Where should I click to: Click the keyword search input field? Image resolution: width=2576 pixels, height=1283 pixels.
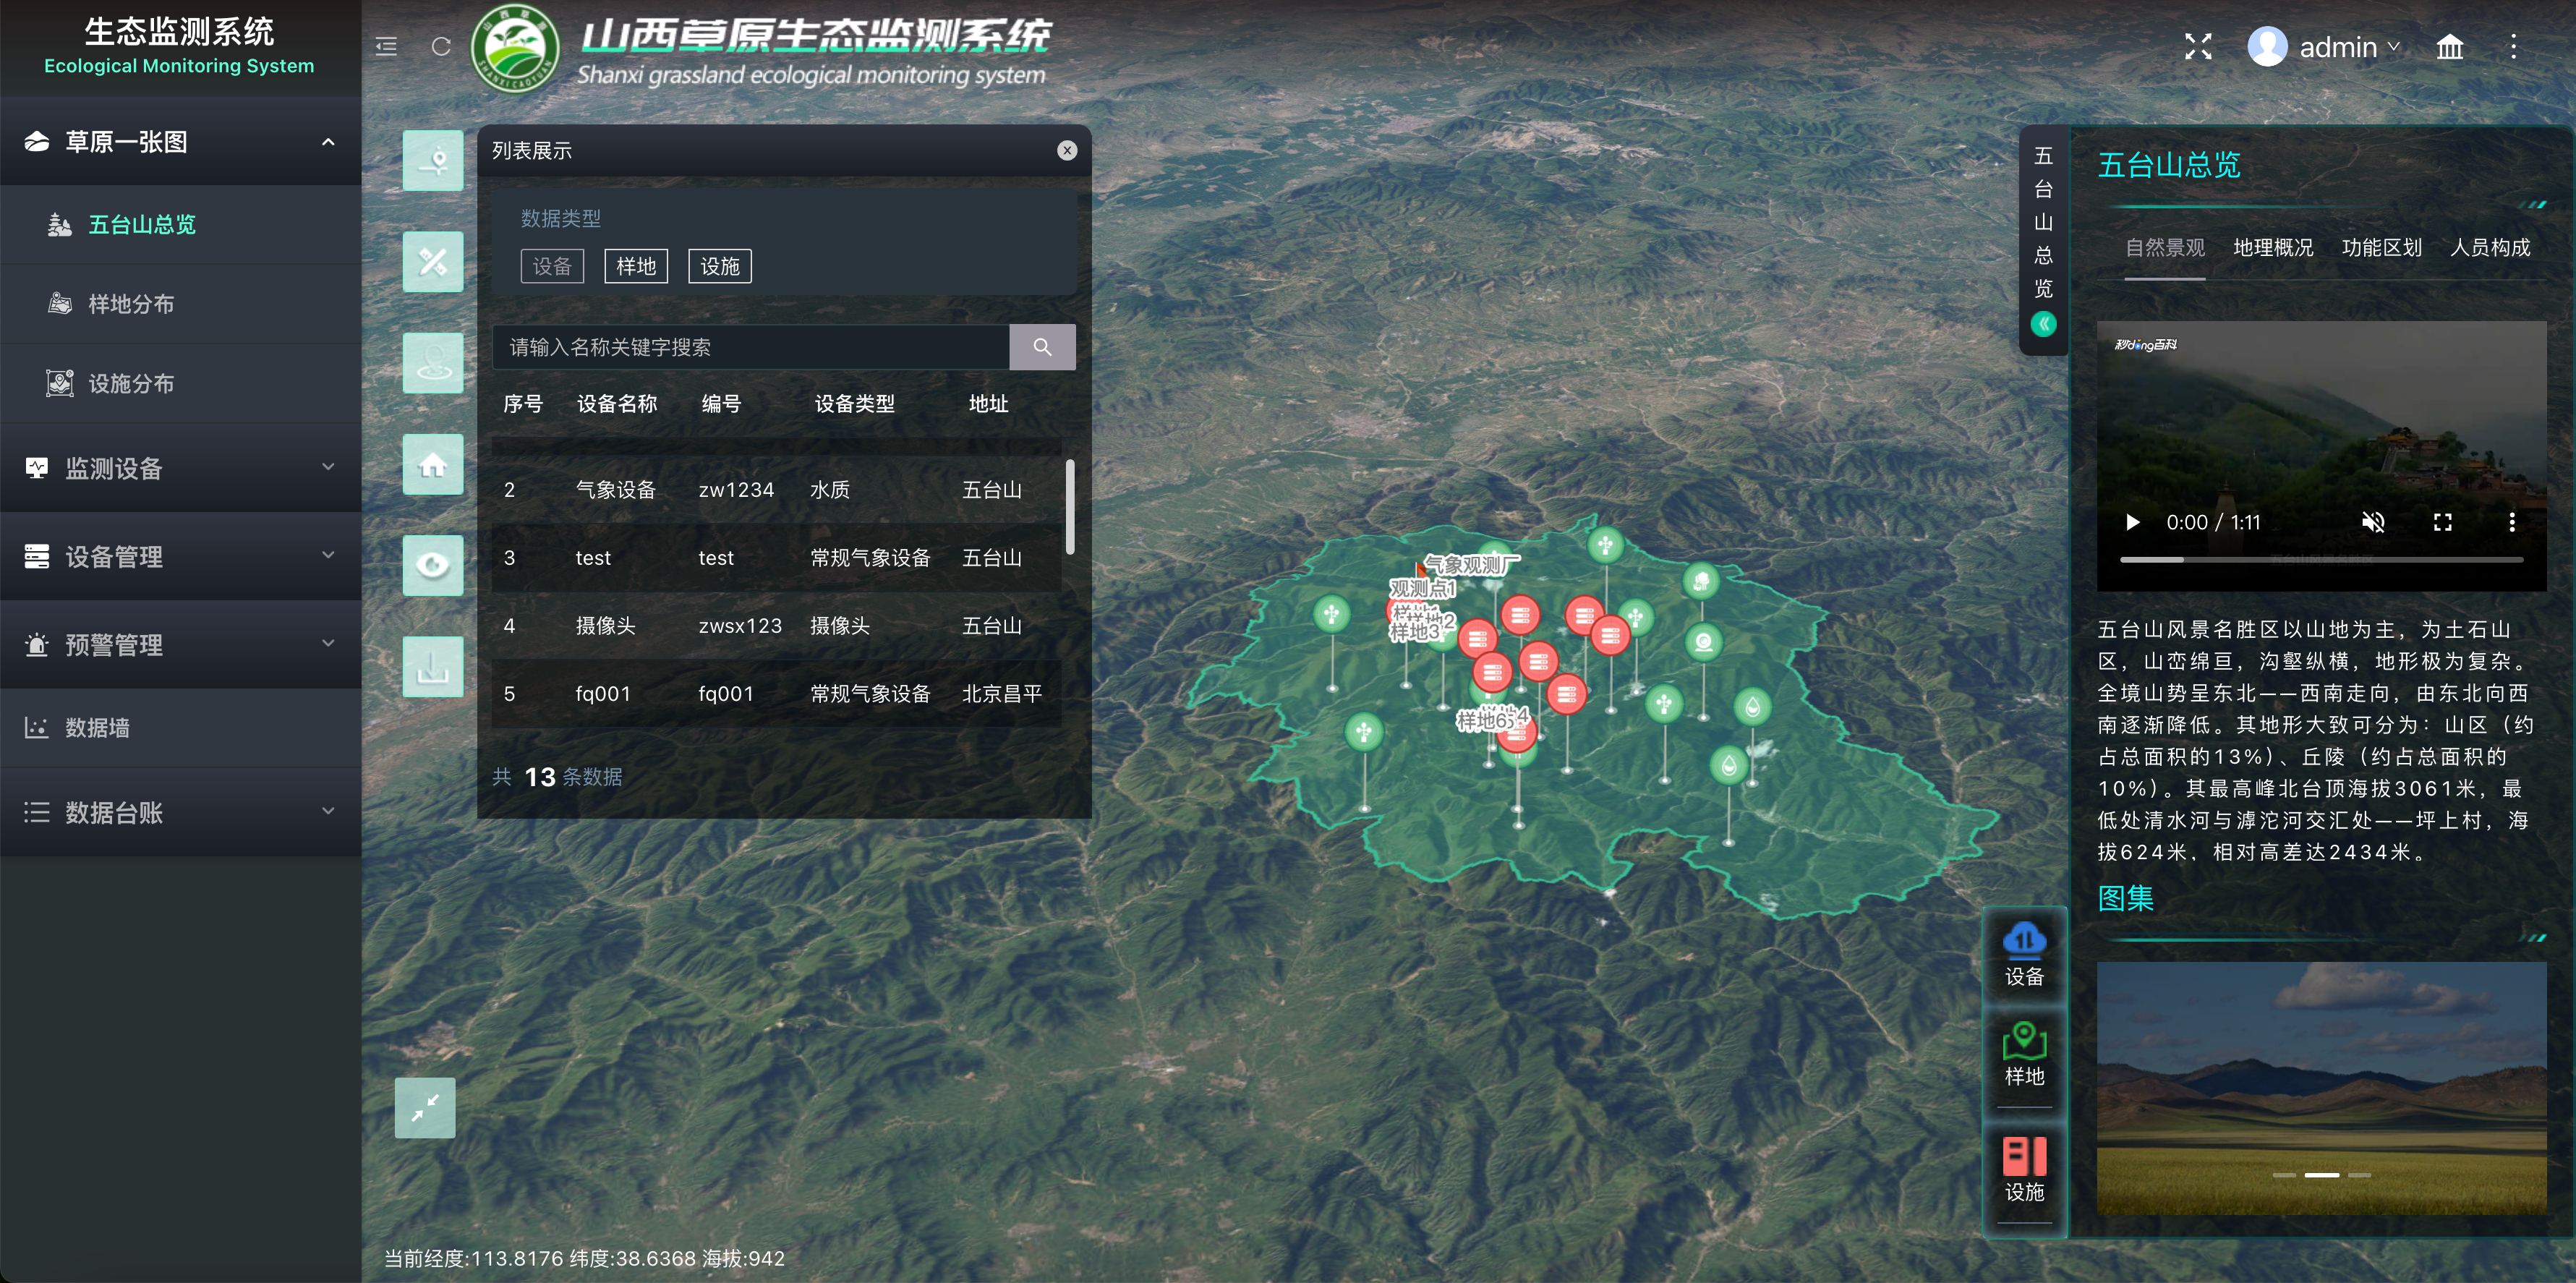tap(750, 347)
